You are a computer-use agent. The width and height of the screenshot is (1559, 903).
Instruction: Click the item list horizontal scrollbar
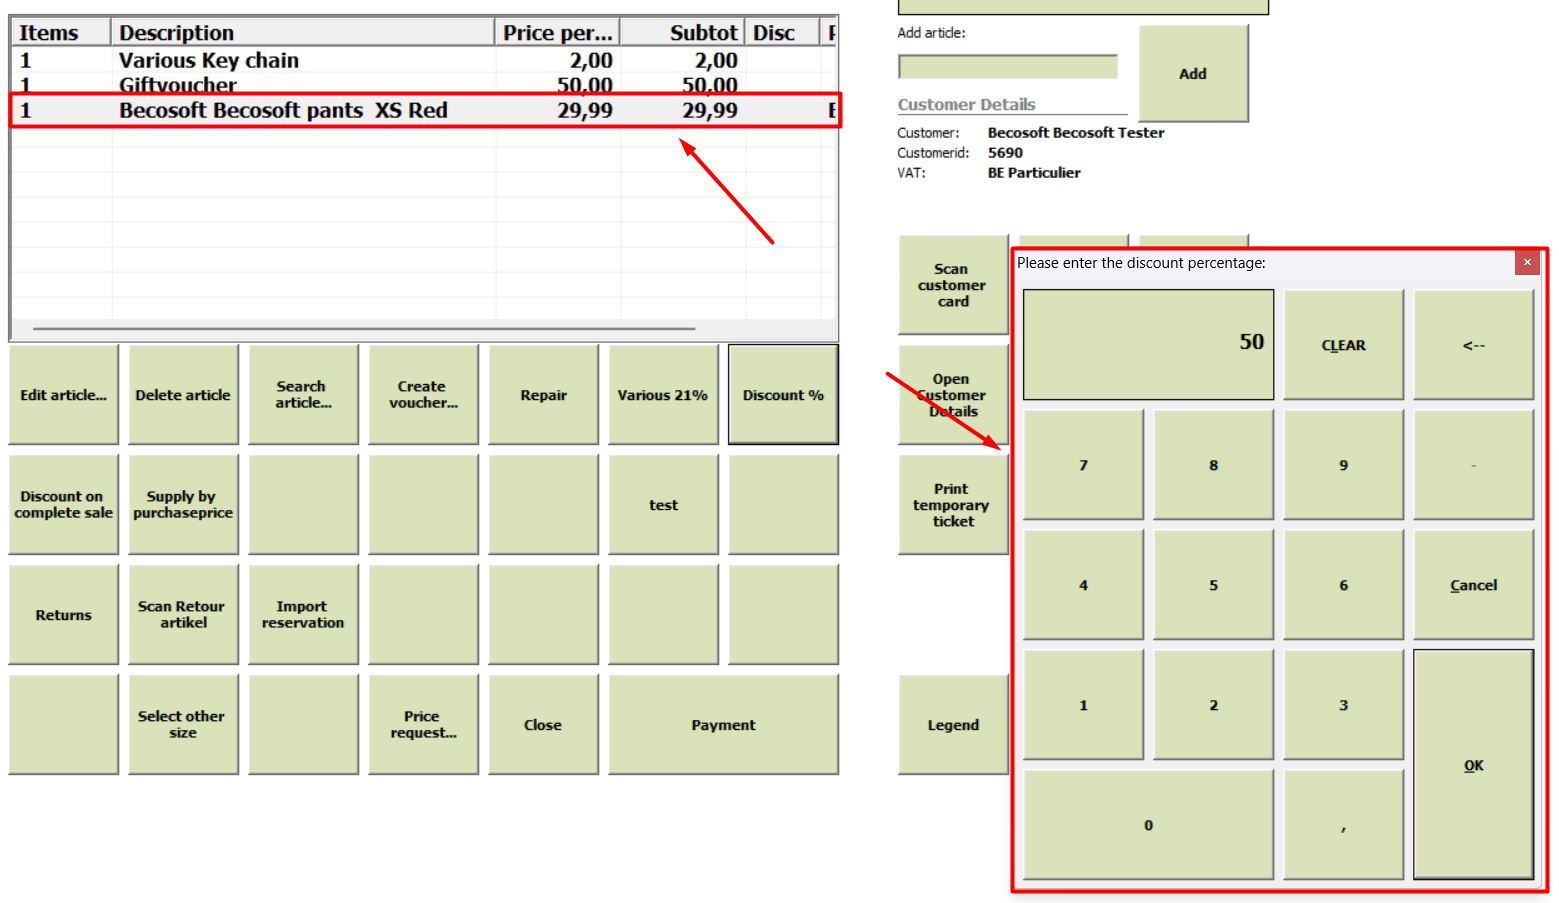364,328
